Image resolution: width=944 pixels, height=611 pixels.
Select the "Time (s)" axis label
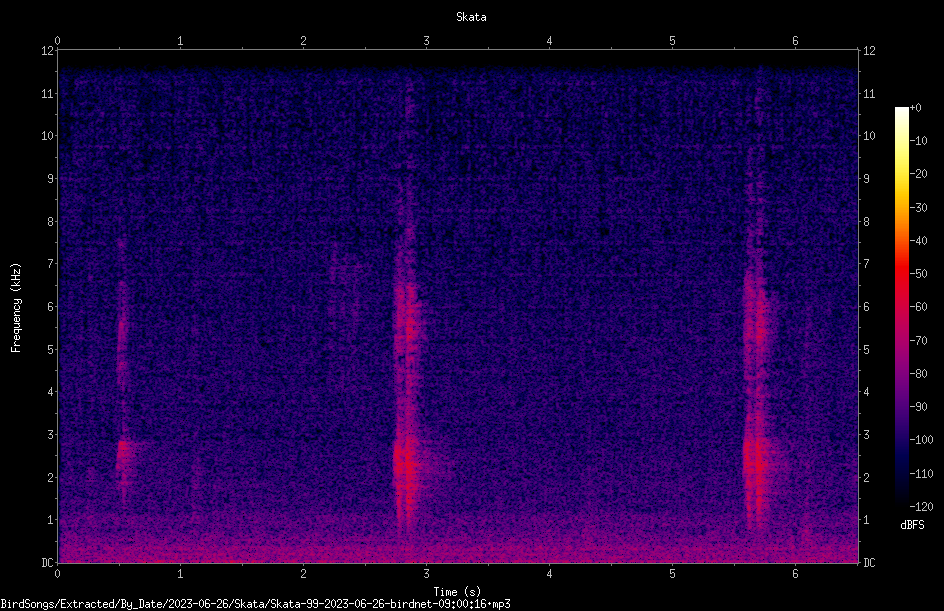457,592
